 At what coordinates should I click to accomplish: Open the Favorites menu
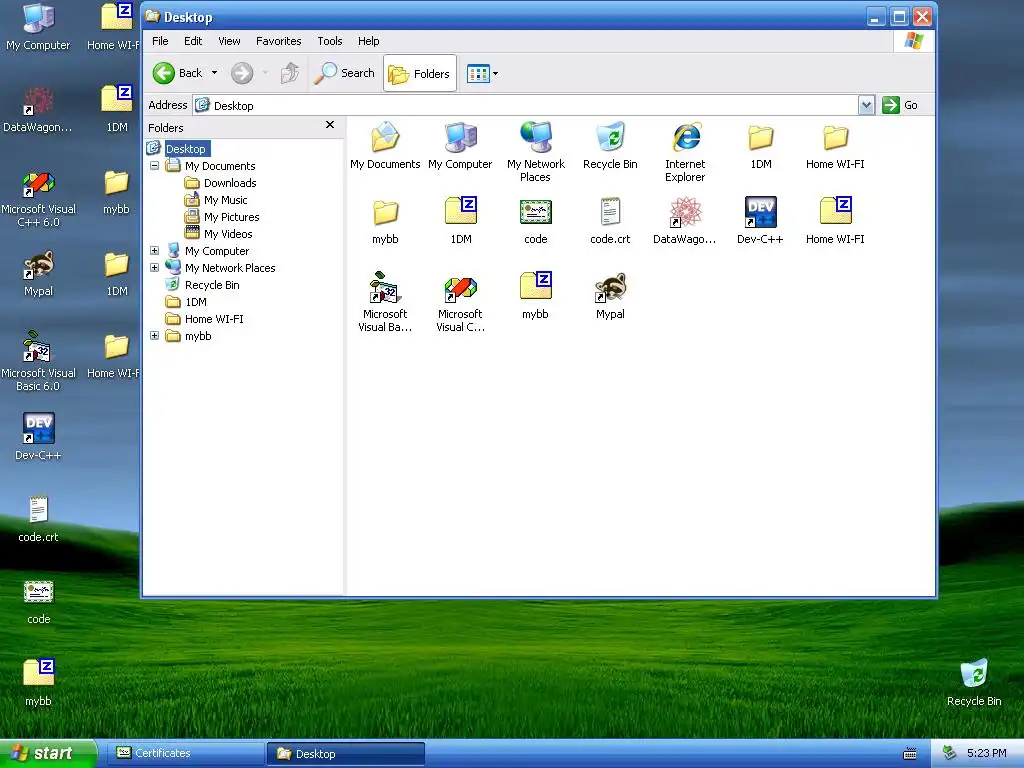pyautogui.click(x=279, y=41)
